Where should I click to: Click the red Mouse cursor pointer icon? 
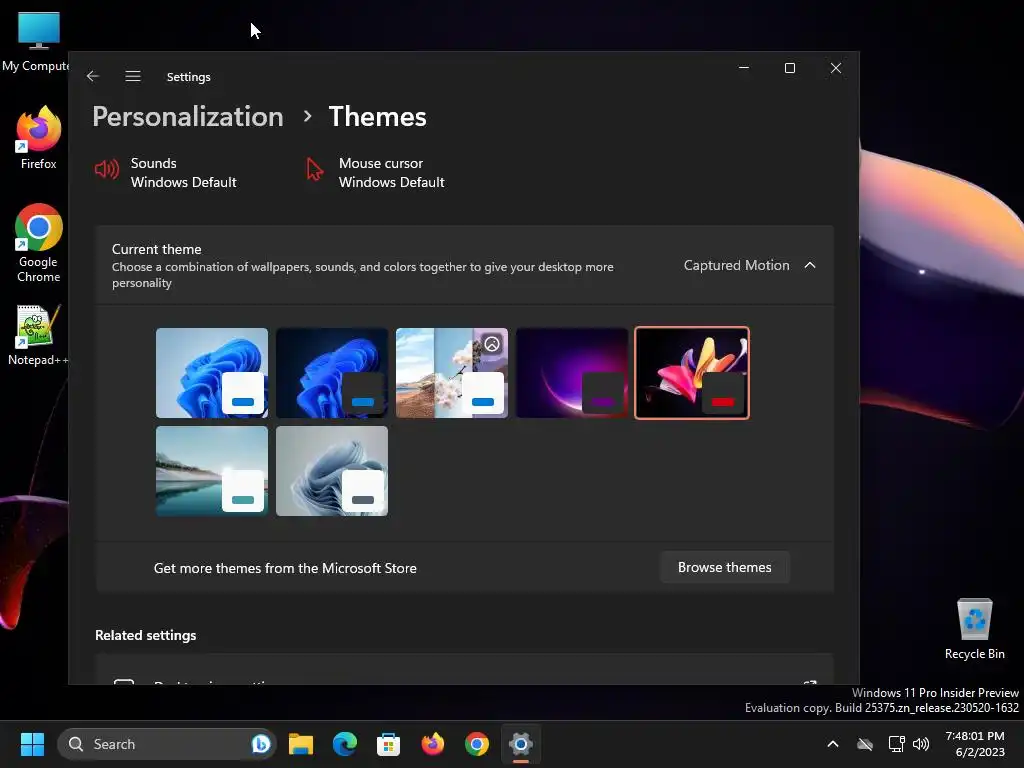(x=315, y=170)
